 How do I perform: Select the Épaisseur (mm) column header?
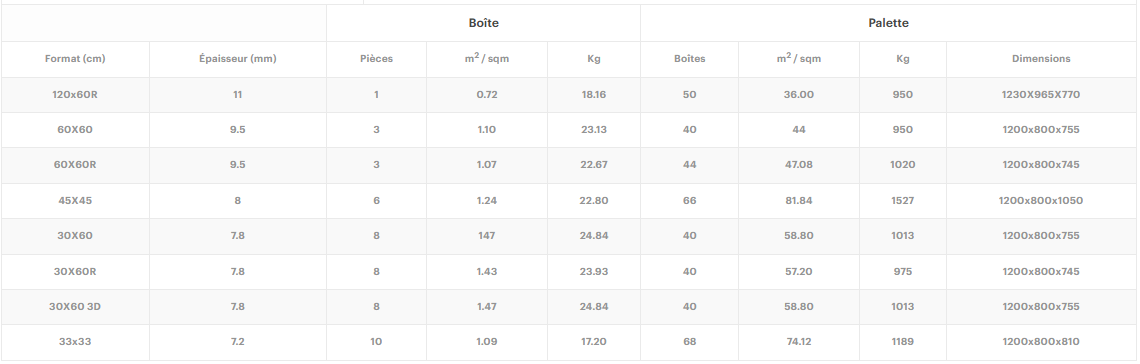pyautogui.click(x=238, y=59)
